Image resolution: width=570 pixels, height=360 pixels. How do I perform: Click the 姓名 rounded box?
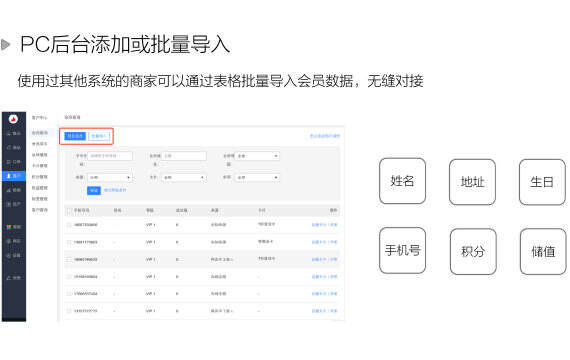click(x=402, y=181)
